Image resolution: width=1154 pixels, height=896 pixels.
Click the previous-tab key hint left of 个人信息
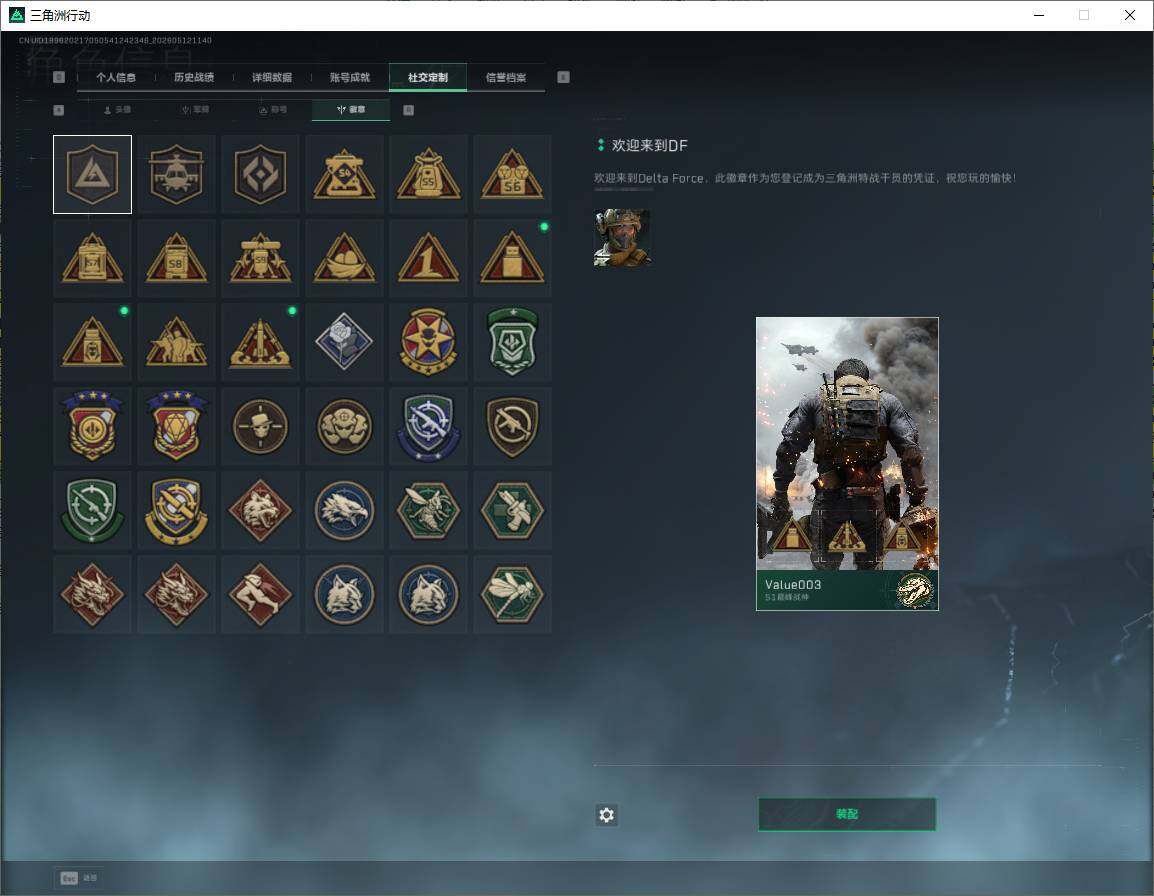click(x=59, y=77)
